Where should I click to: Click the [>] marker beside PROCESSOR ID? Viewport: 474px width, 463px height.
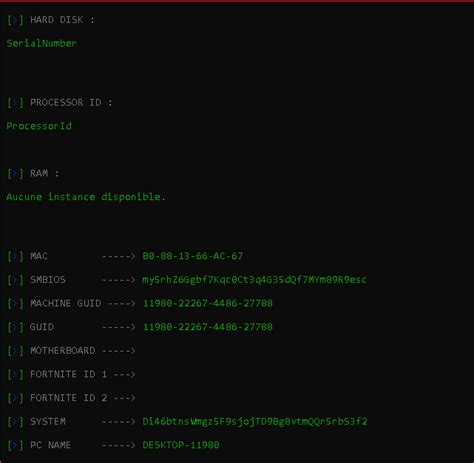pyautogui.click(x=15, y=102)
